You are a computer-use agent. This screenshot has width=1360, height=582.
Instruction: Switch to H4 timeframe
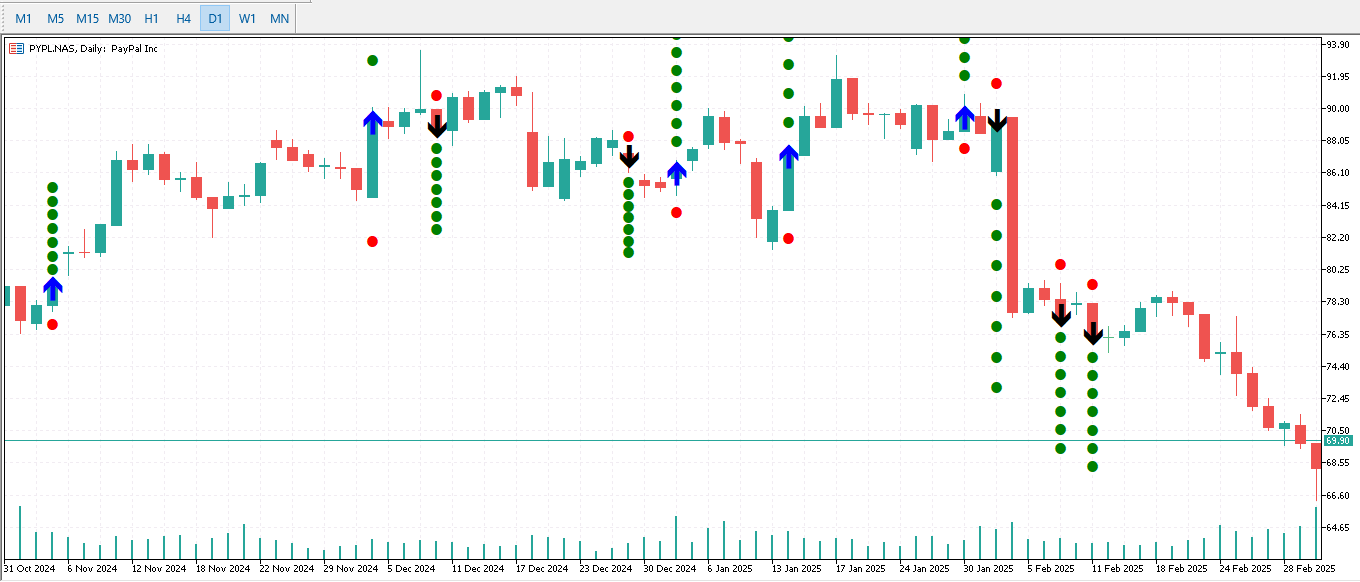(183, 18)
